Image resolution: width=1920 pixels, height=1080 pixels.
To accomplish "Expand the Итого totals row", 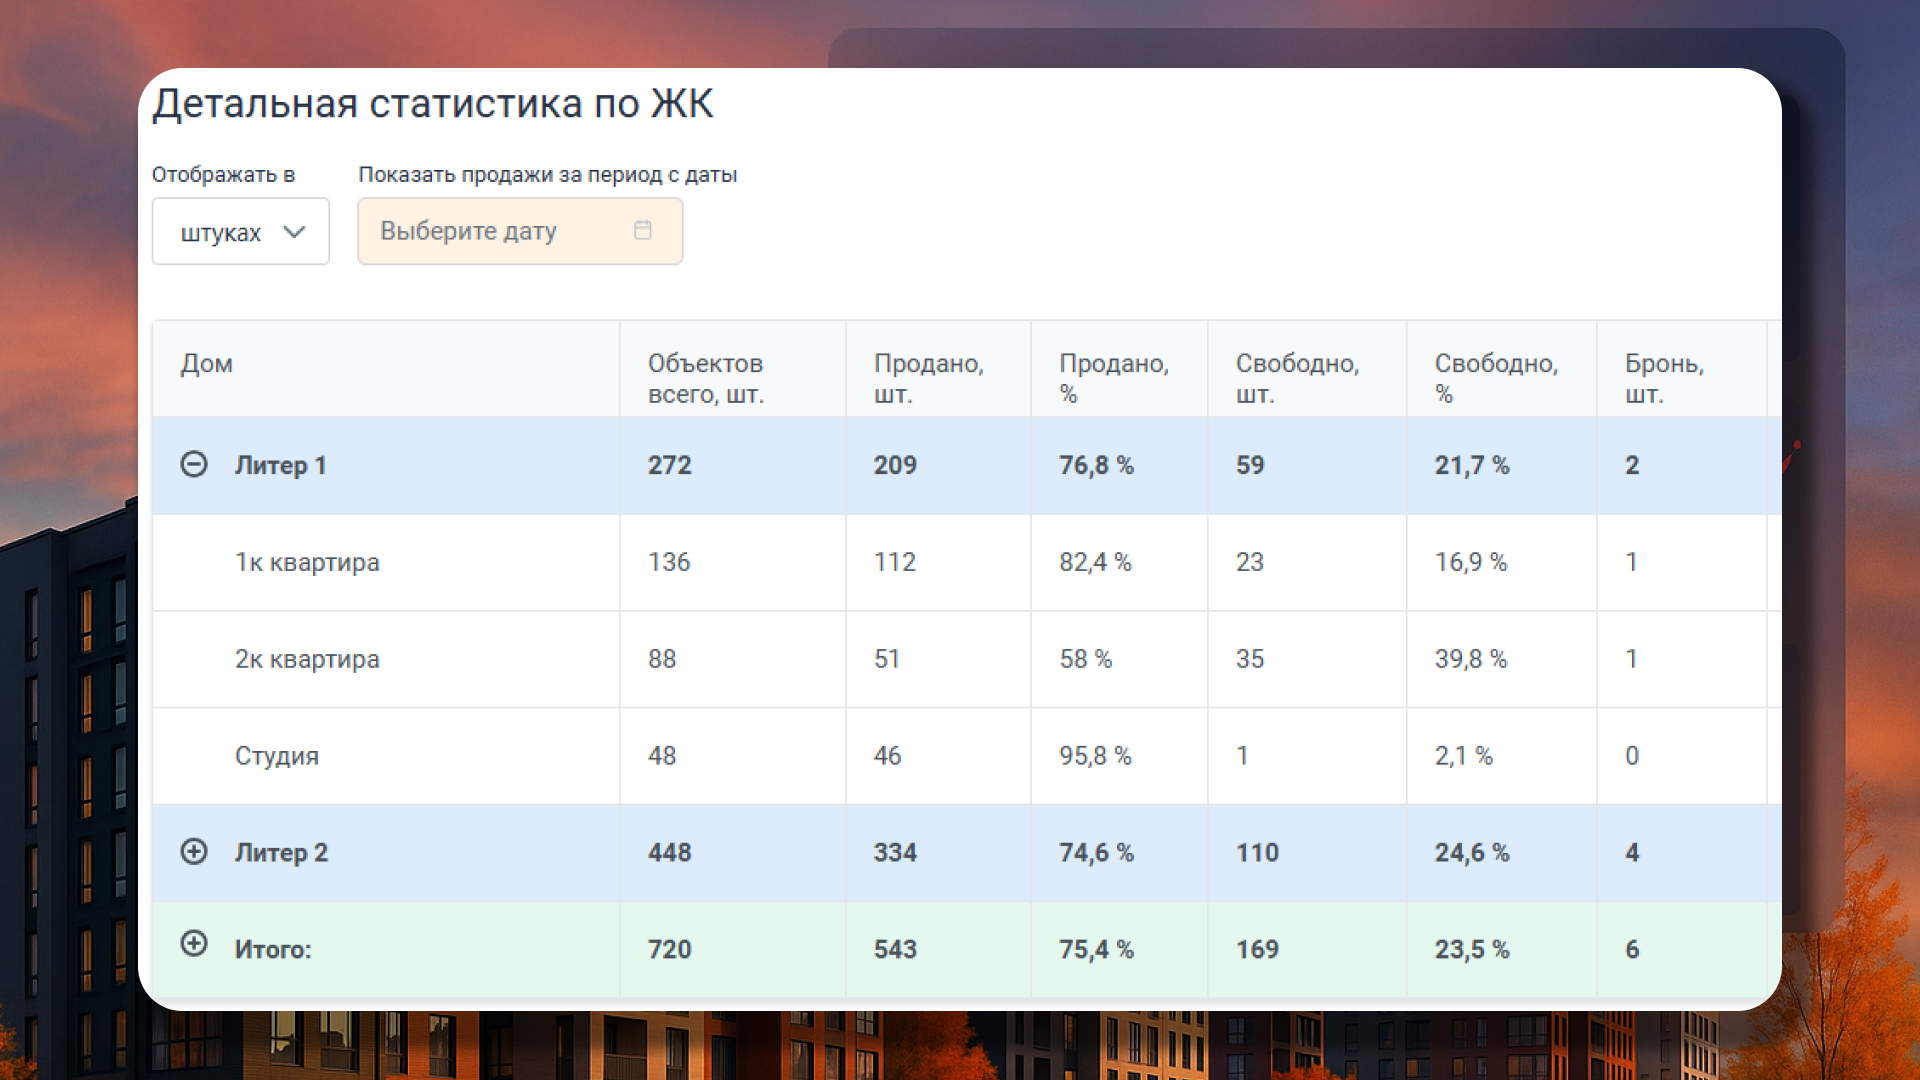I will pos(194,944).
